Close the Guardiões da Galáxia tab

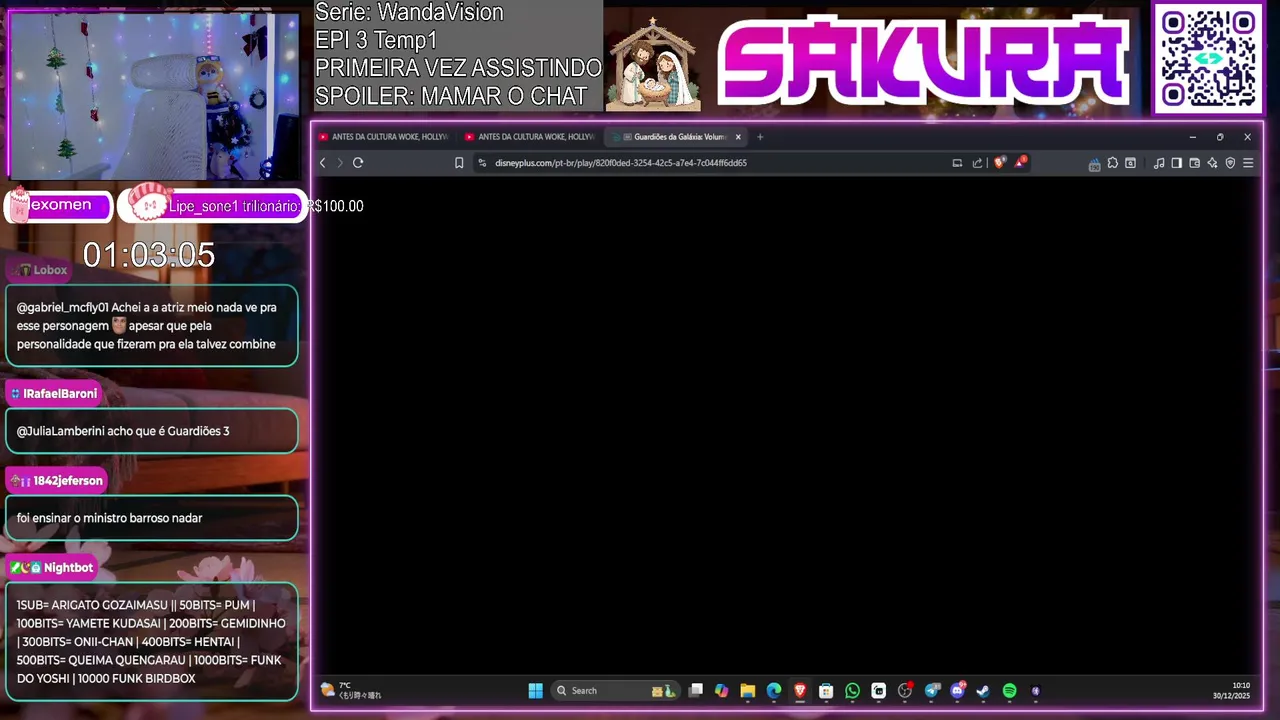click(x=738, y=137)
